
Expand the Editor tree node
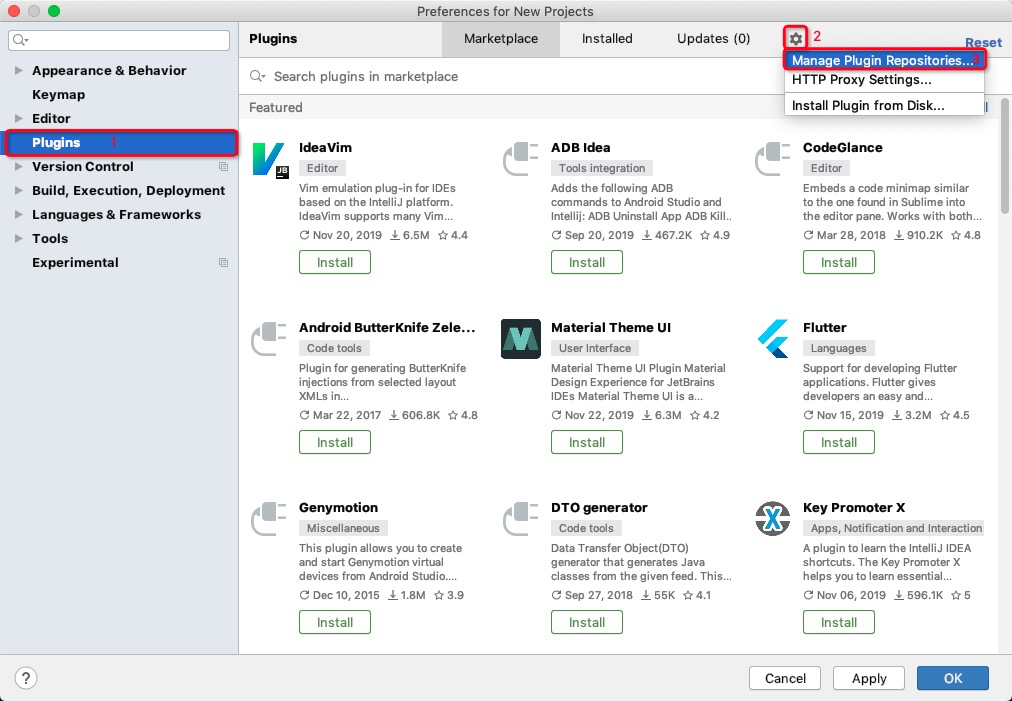pos(19,118)
